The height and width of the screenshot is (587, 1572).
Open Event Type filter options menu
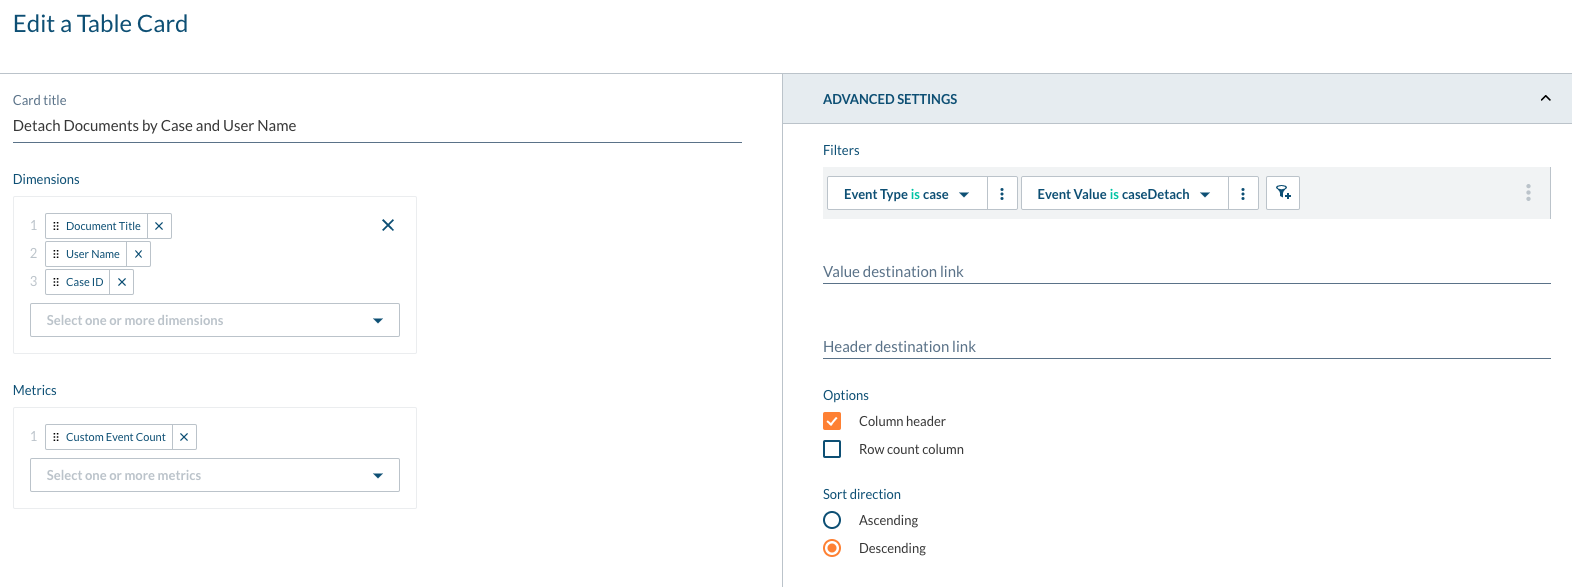1002,194
